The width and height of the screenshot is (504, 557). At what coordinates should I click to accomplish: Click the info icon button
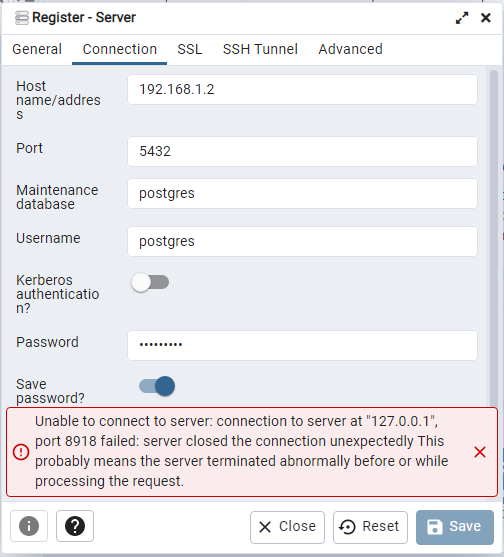point(29,526)
